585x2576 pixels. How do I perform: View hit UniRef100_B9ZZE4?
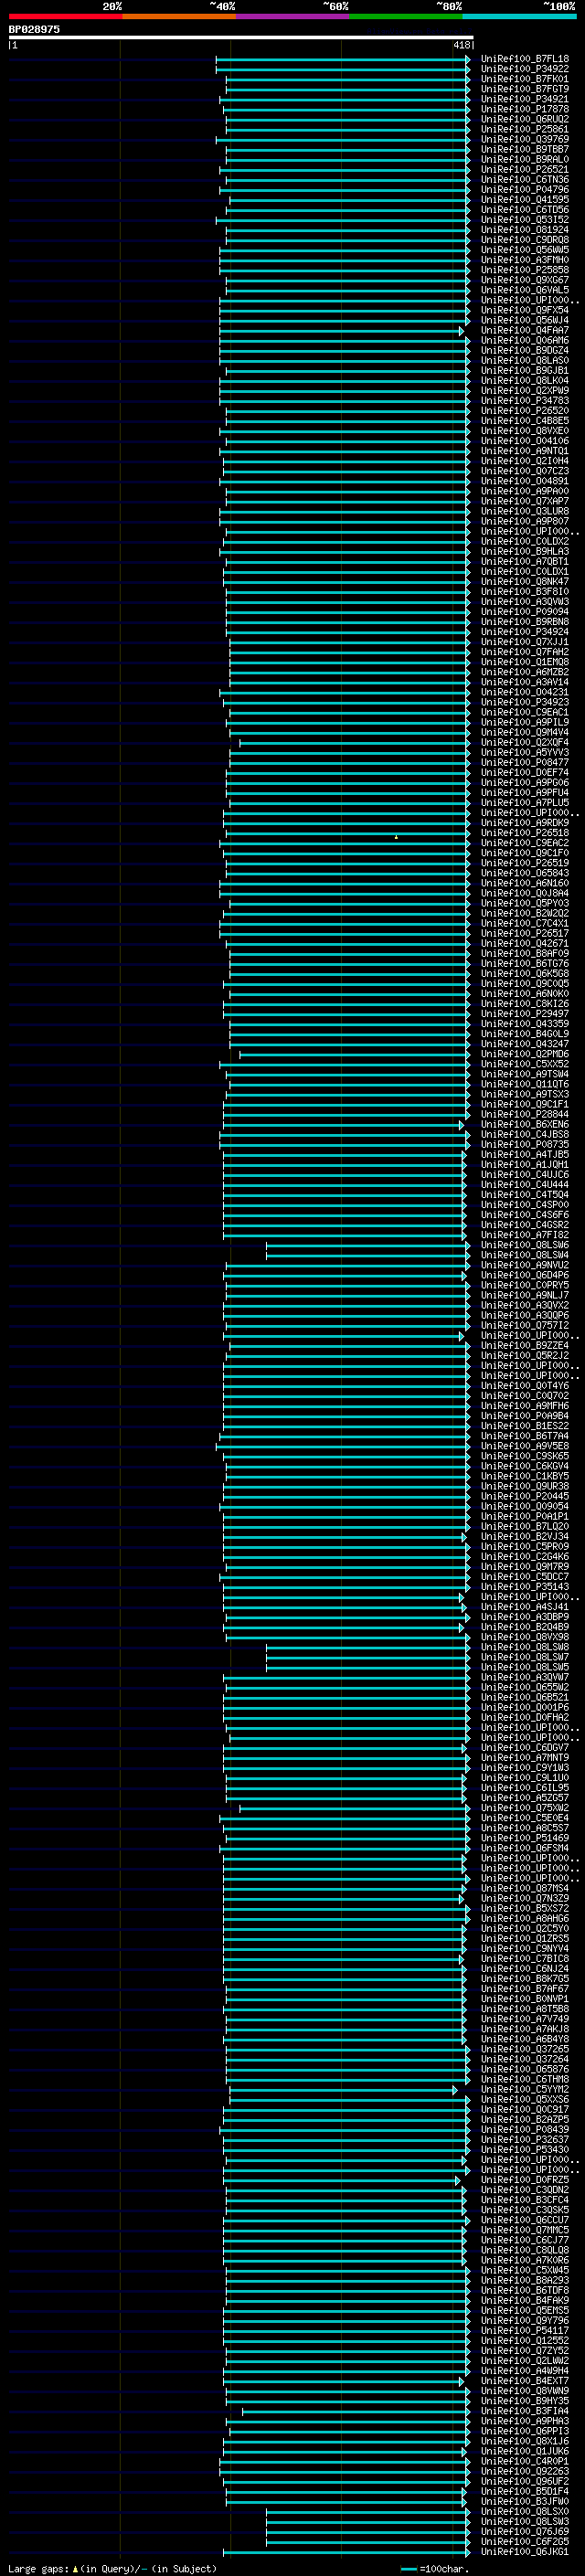pyautogui.click(x=525, y=1345)
